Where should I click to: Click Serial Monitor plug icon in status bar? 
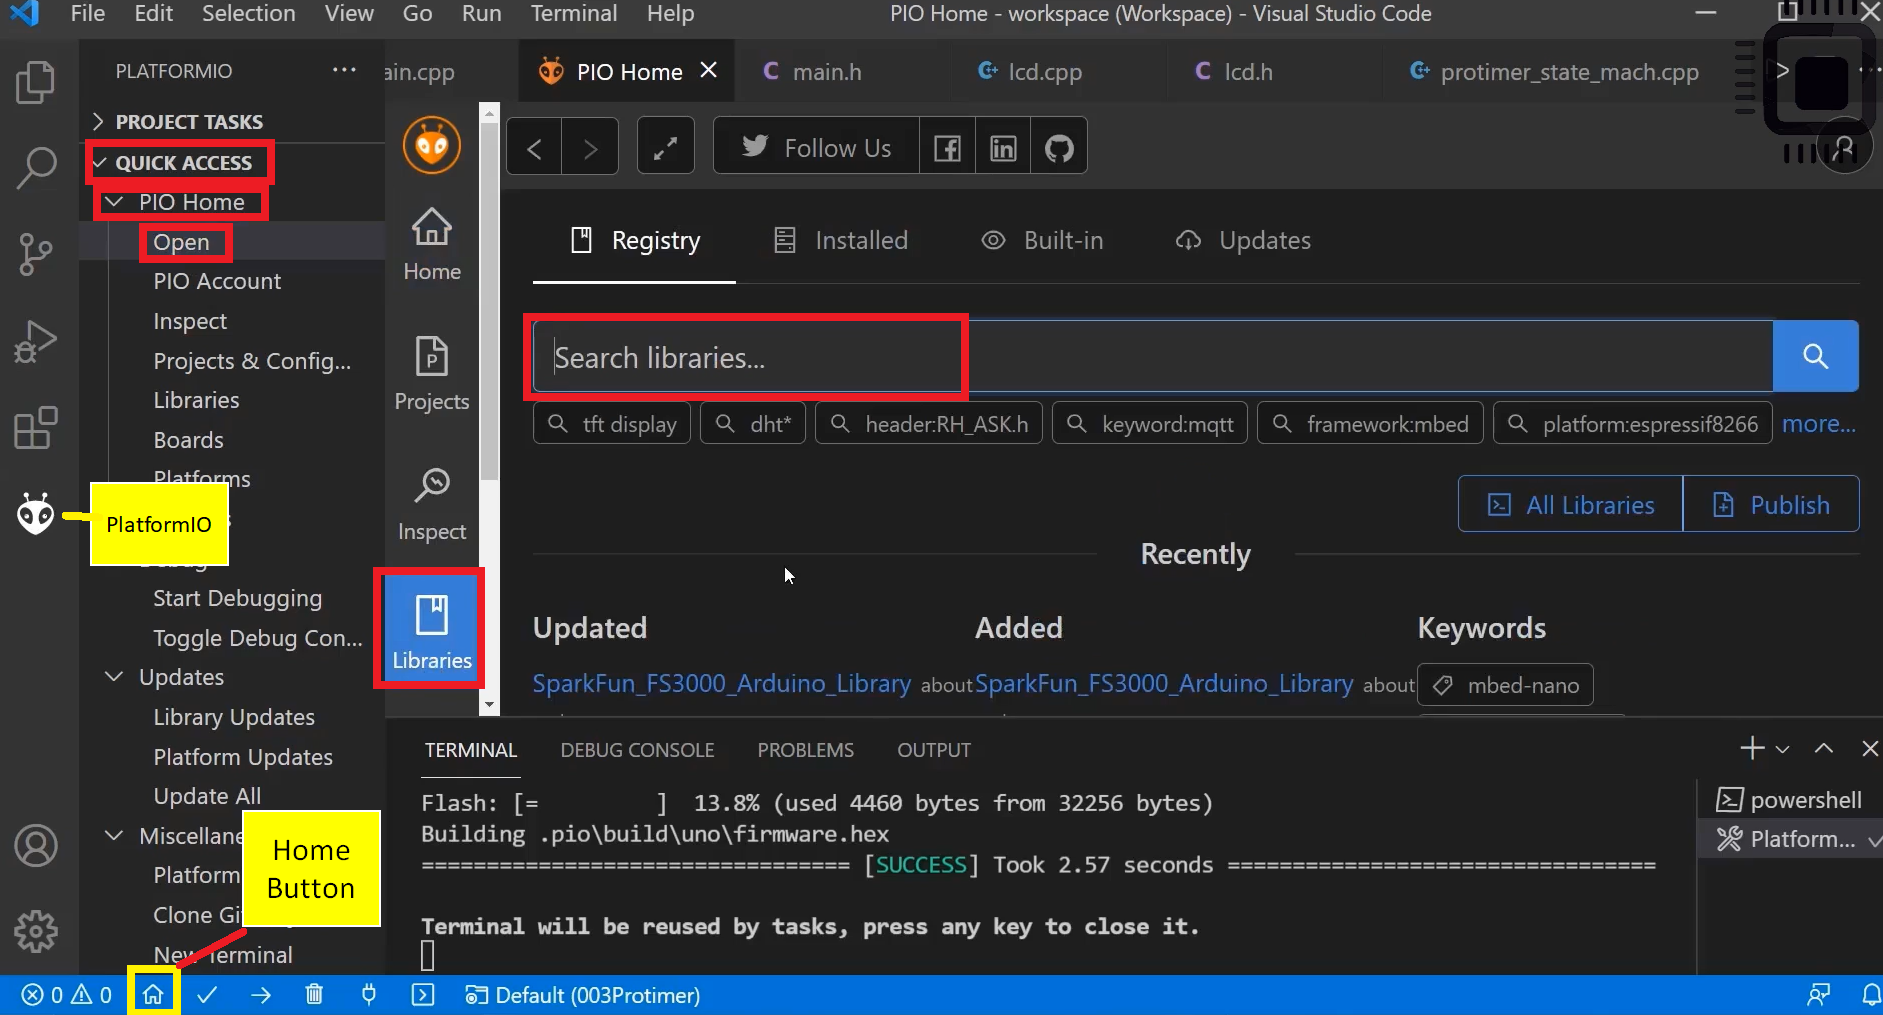(x=369, y=995)
